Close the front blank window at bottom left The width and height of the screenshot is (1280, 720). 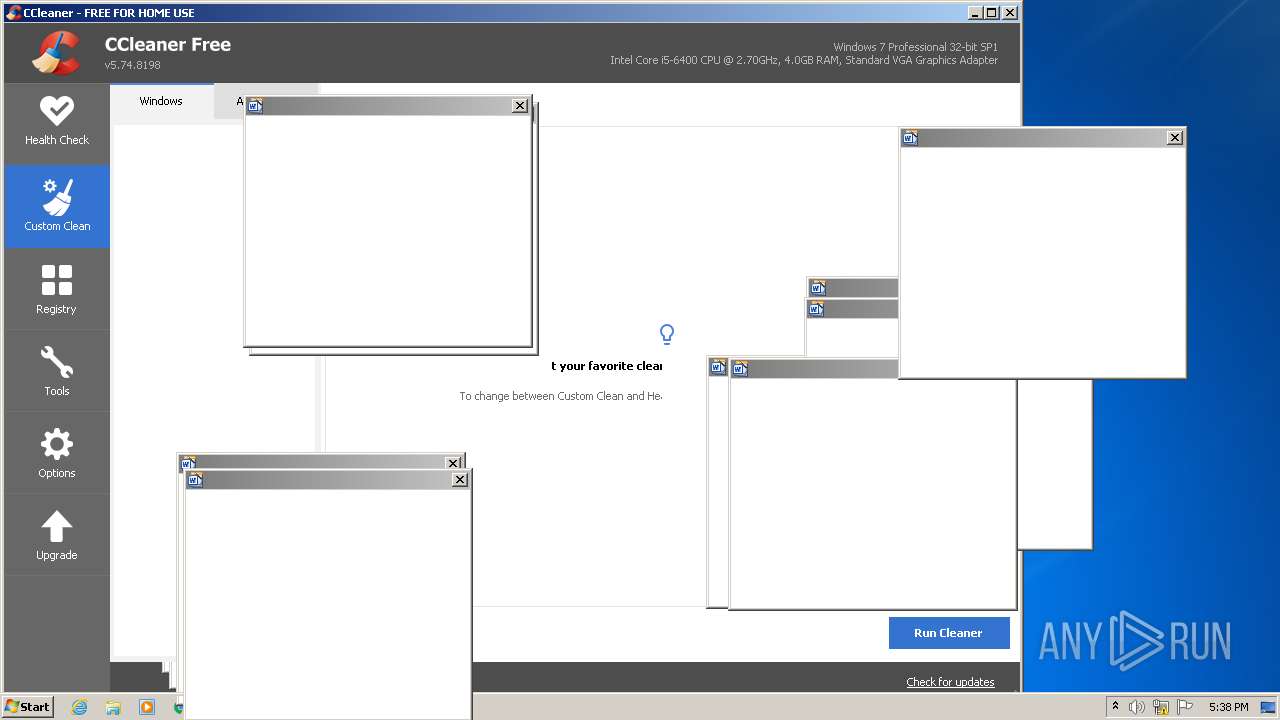[460, 480]
